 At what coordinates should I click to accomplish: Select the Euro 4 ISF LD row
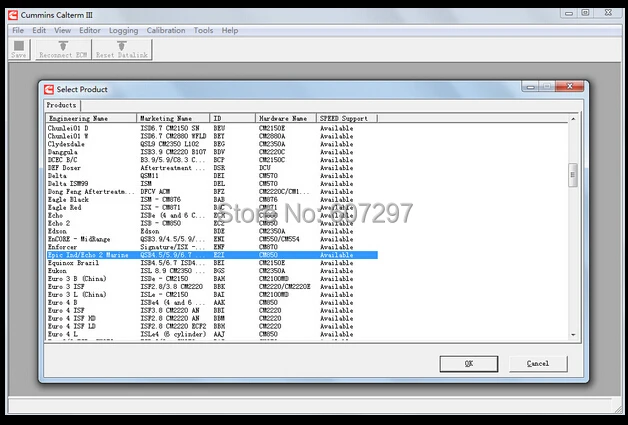click(212, 326)
